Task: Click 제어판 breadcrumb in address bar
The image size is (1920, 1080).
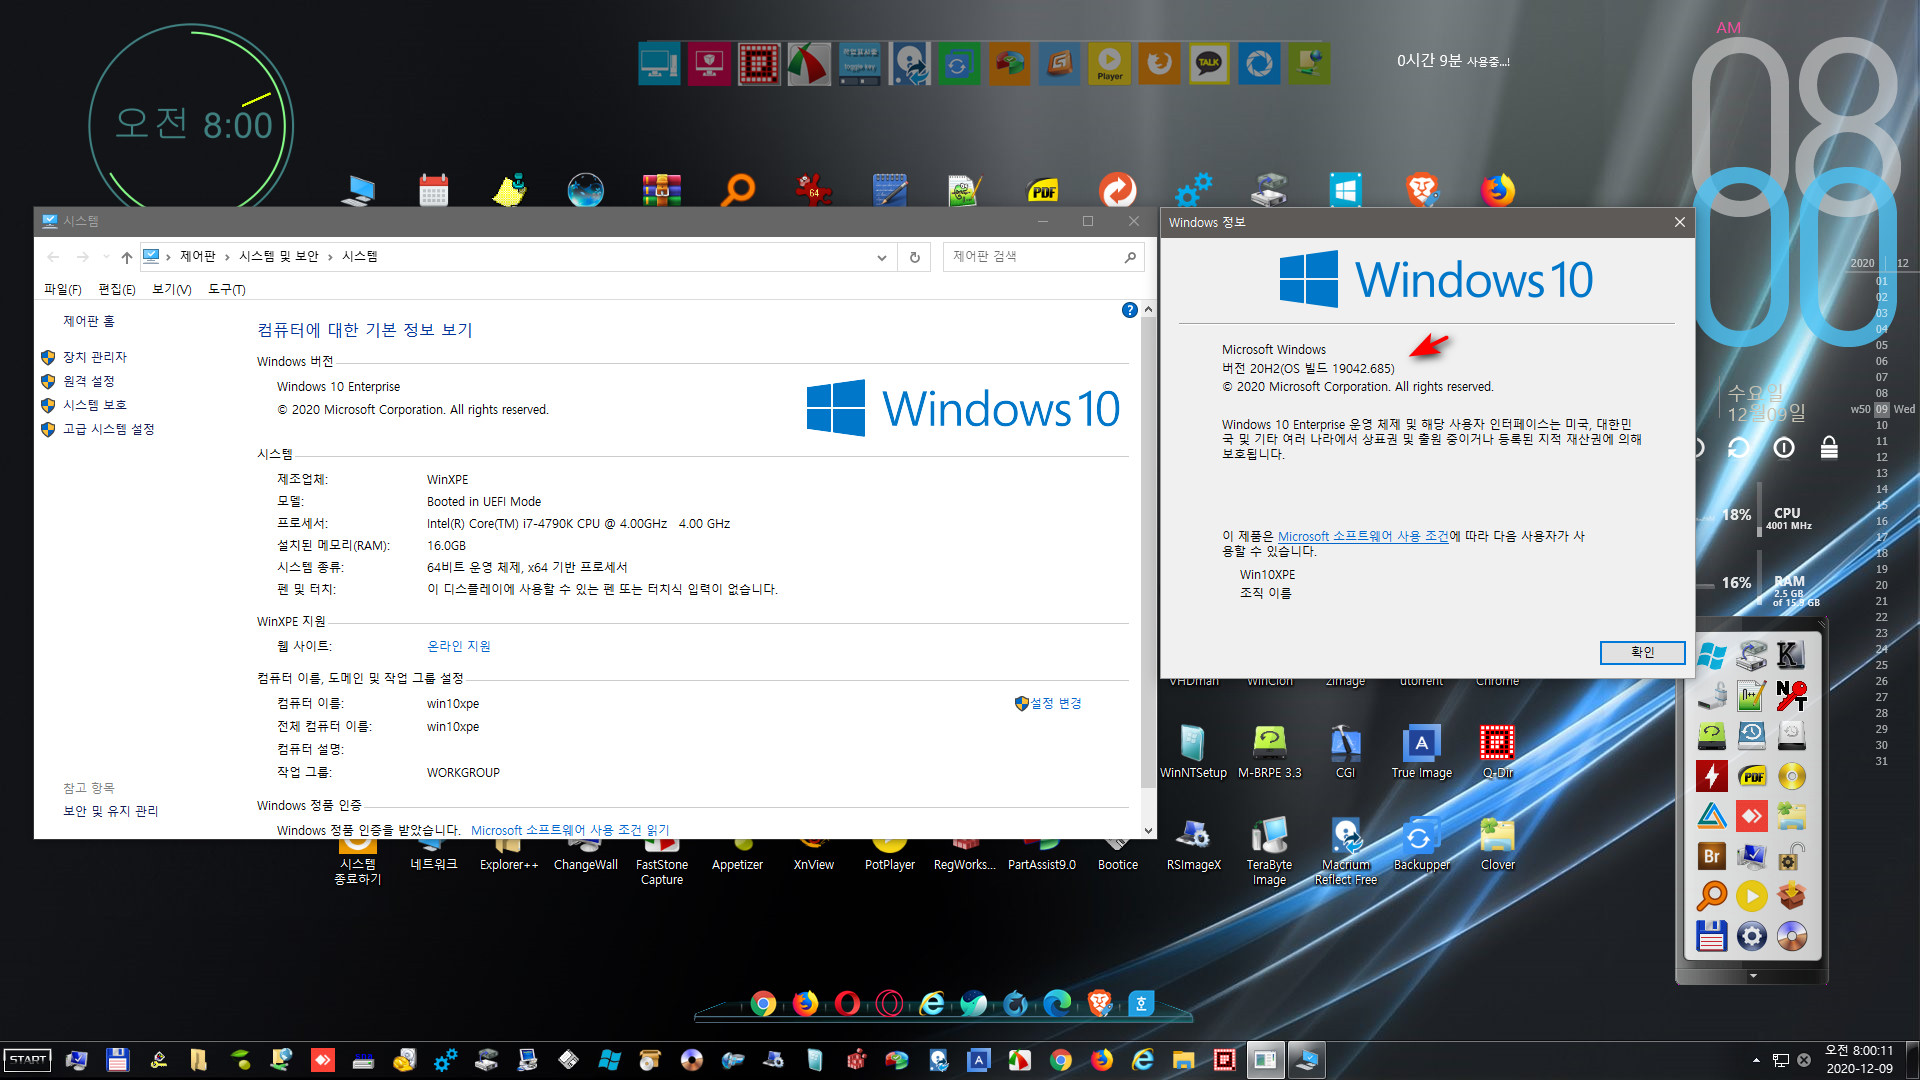Action: (x=198, y=257)
